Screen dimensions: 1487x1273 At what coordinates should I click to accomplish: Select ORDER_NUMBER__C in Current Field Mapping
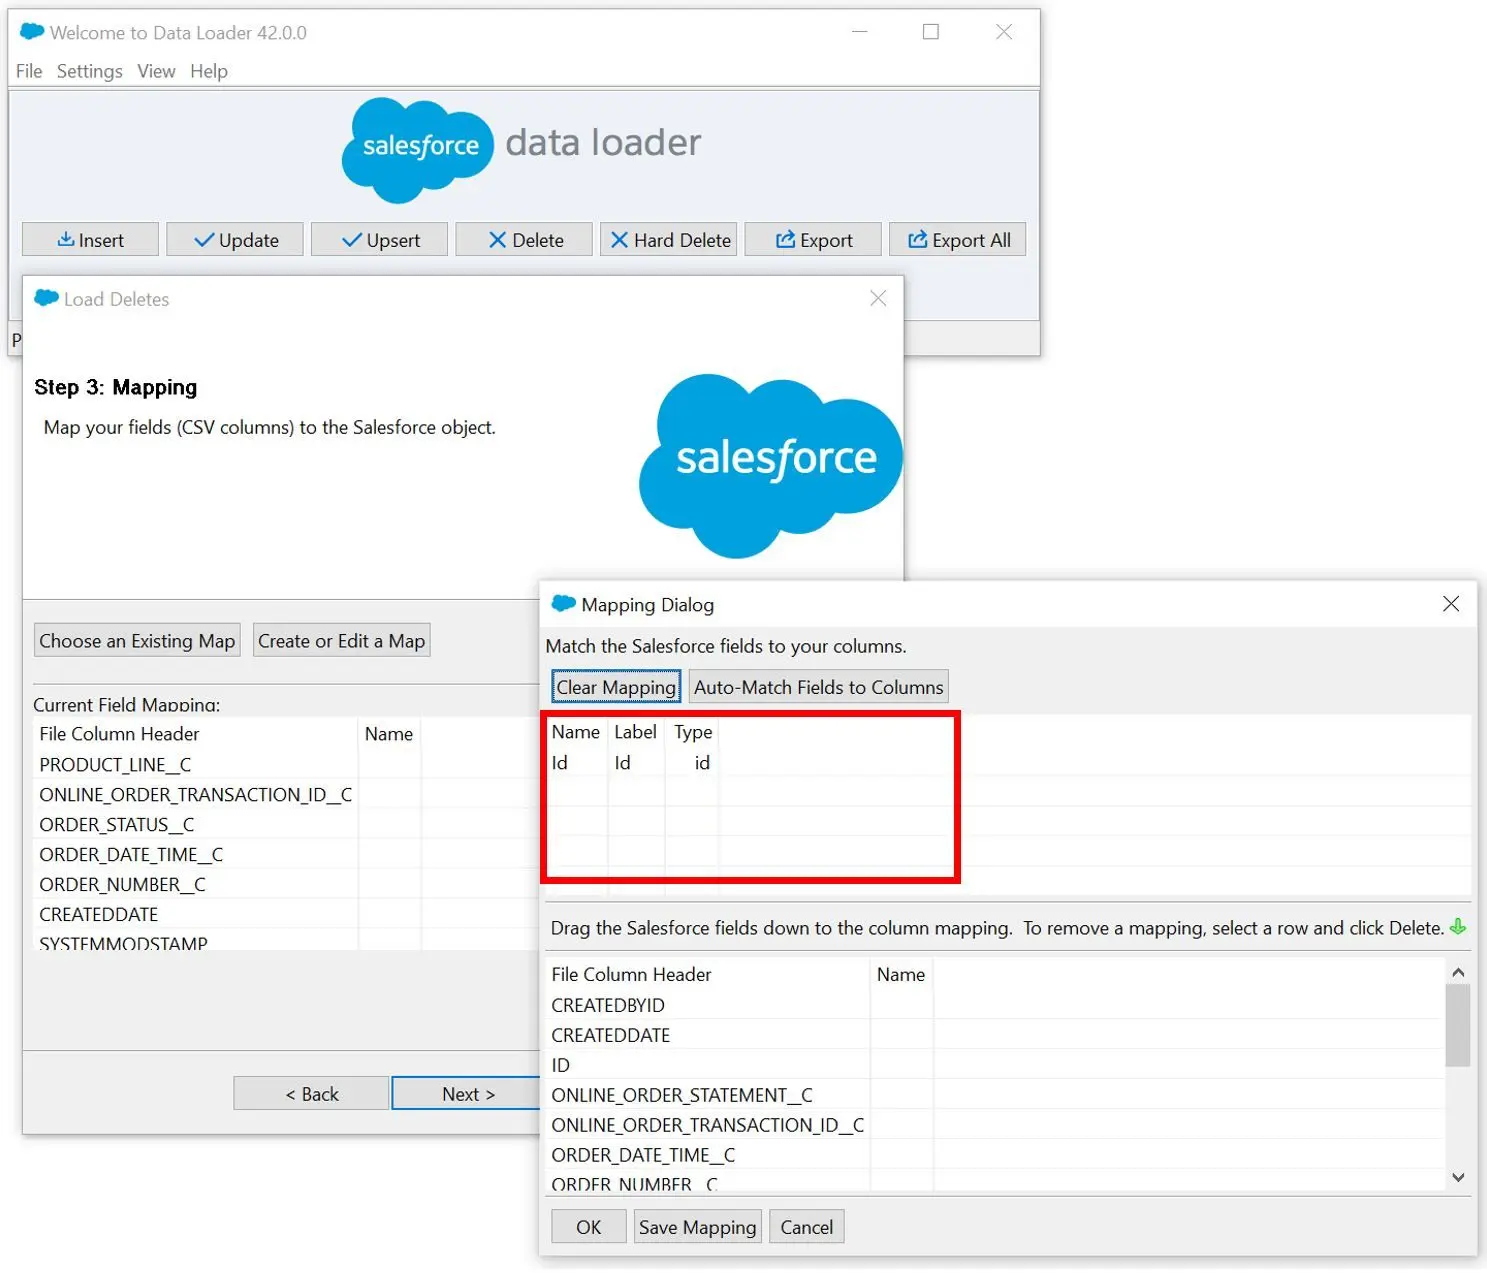pos(287,885)
